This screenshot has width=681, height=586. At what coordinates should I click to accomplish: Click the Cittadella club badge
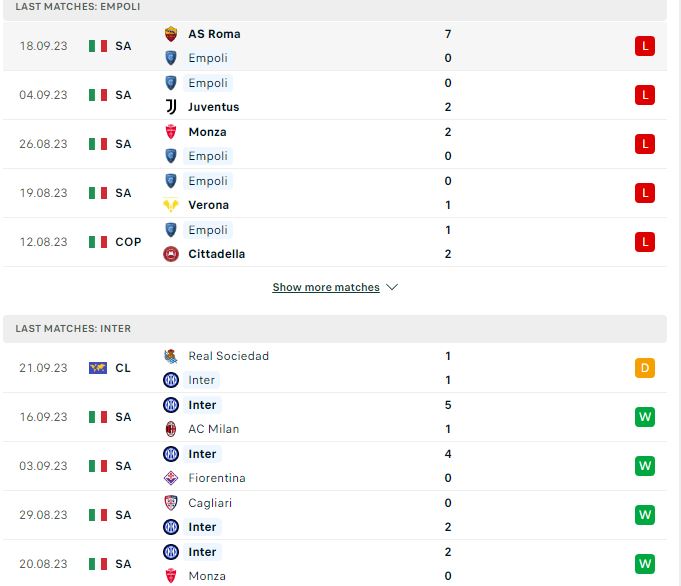[x=171, y=254]
